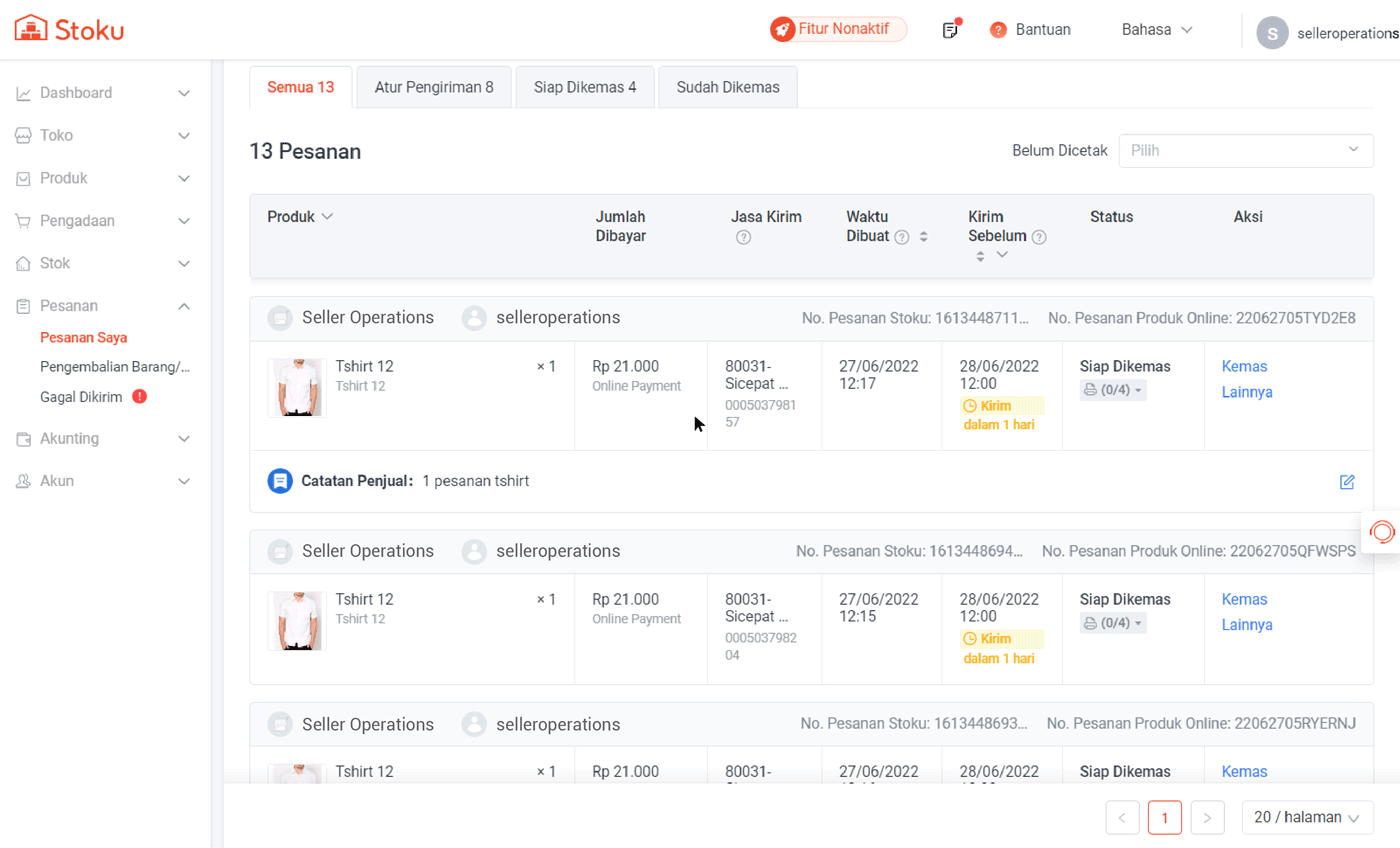
Task: Edit seller note with pencil icon
Action: (x=1347, y=482)
